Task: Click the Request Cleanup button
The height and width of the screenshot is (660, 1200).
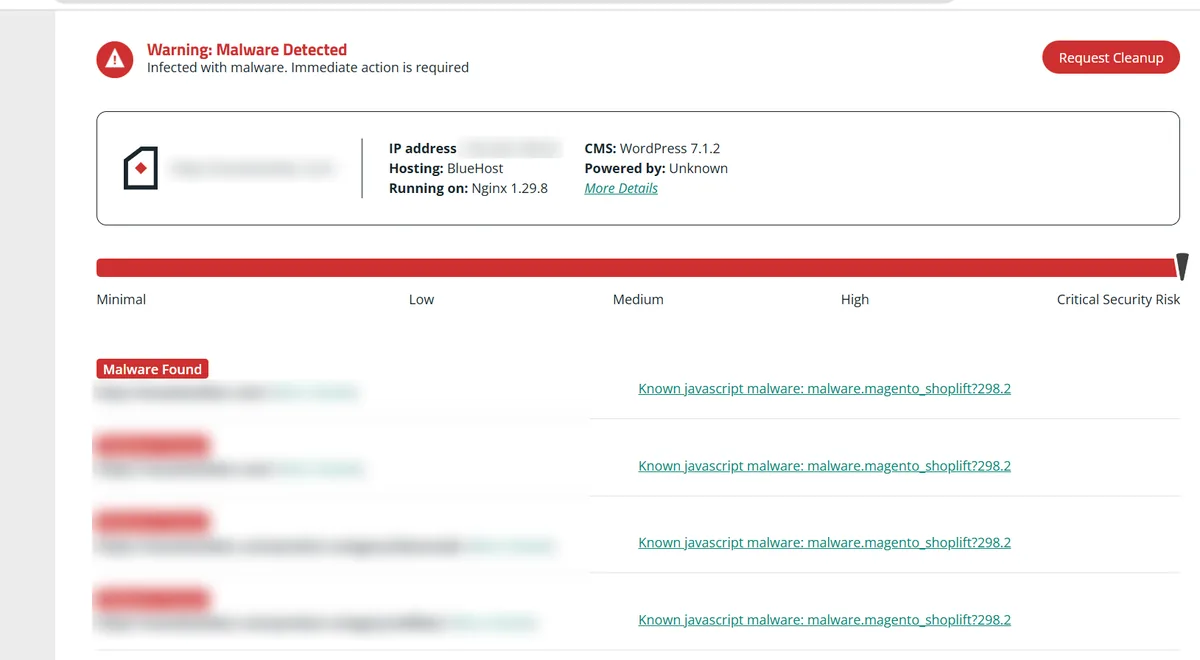Action: click(1111, 57)
